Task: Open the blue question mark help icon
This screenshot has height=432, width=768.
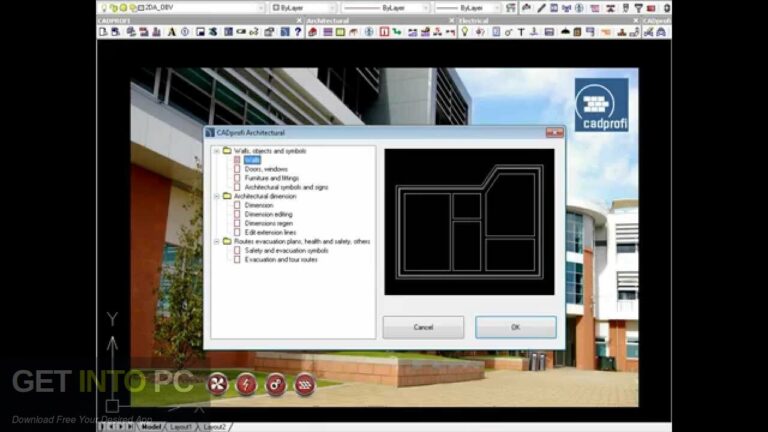Action: 298,32
